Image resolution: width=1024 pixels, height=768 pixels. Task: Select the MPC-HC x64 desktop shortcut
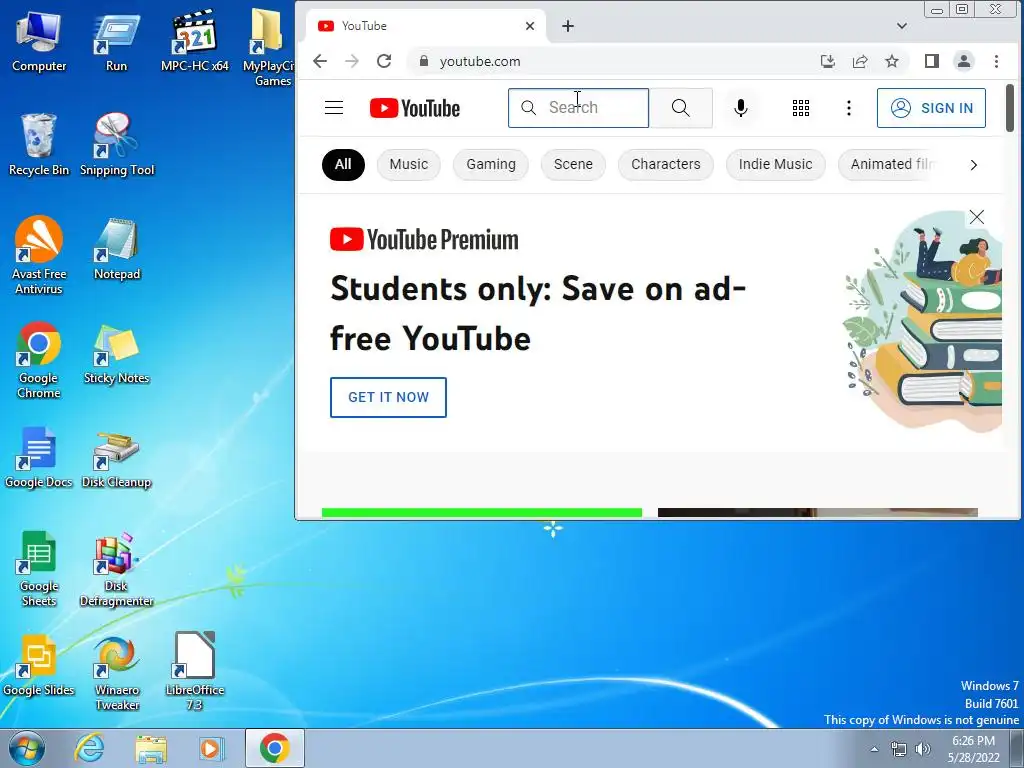[195, 41]
